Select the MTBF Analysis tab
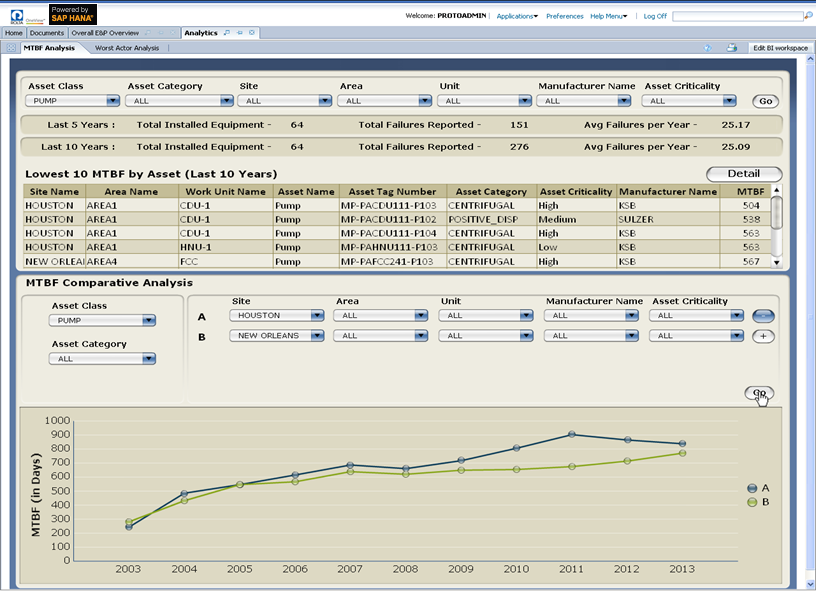This screenshot has height=592, width=816. (x=49, y=48)
